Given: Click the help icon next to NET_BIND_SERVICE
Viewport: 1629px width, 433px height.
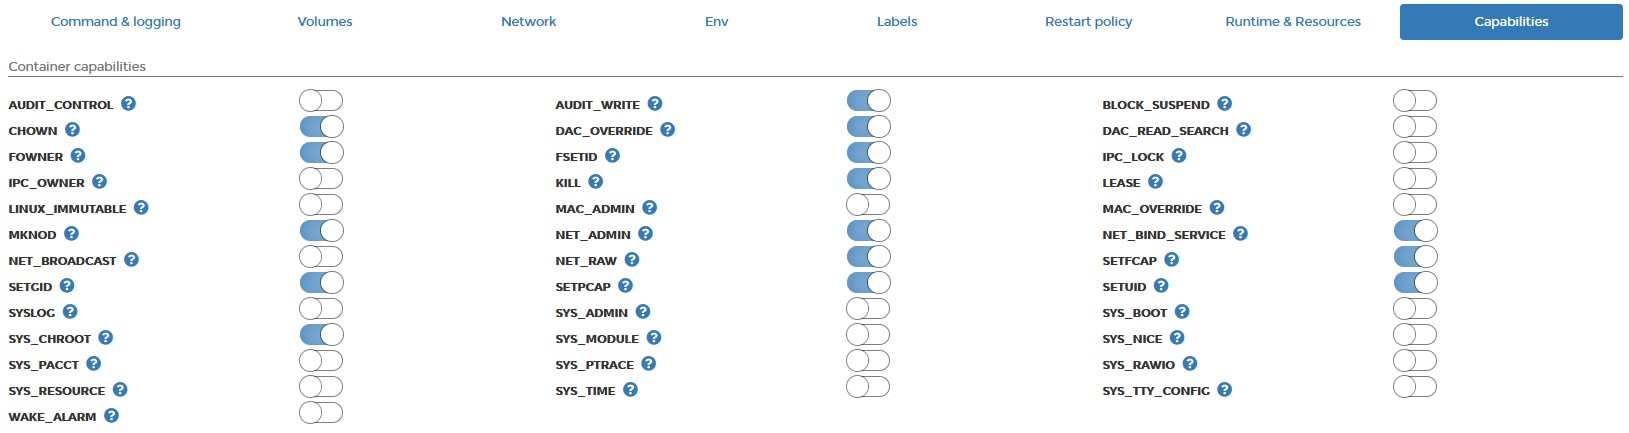Looking at the screenshot, I should point(1240,234).
